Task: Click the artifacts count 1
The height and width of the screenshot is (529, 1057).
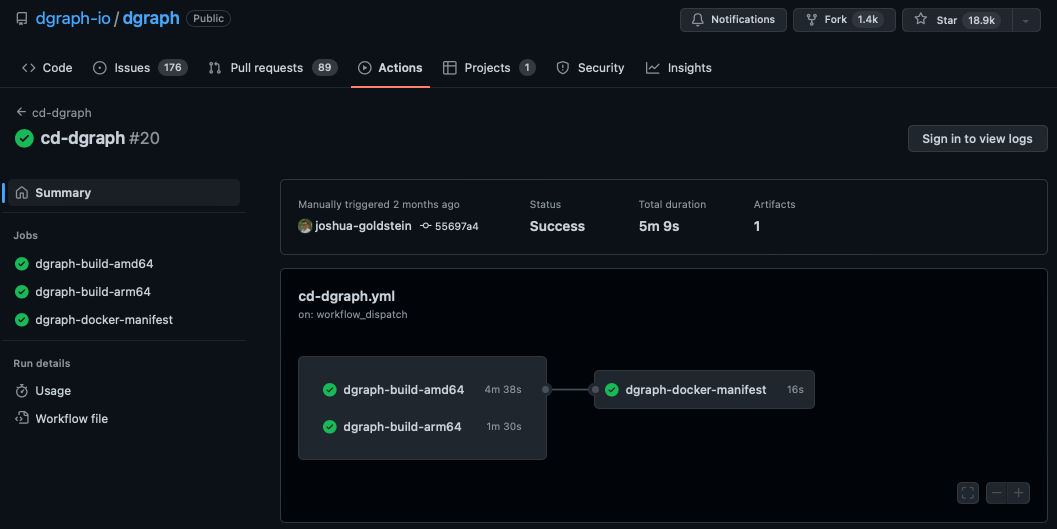Action: 757,226
